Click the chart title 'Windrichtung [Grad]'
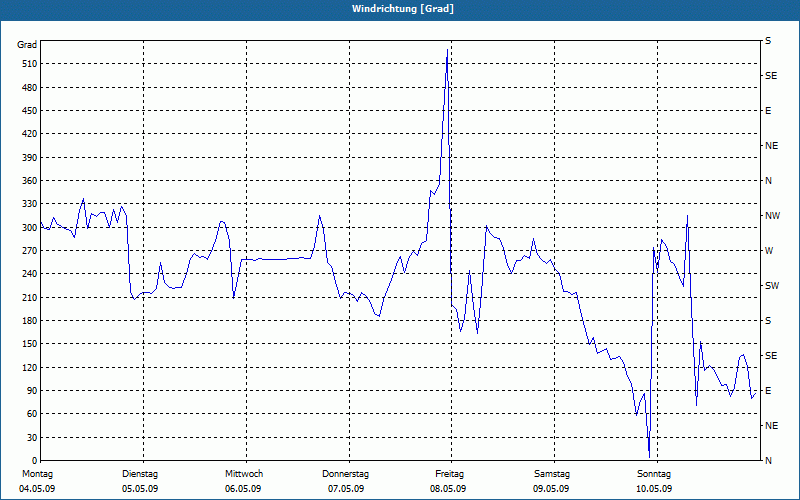 click(403, 9)
